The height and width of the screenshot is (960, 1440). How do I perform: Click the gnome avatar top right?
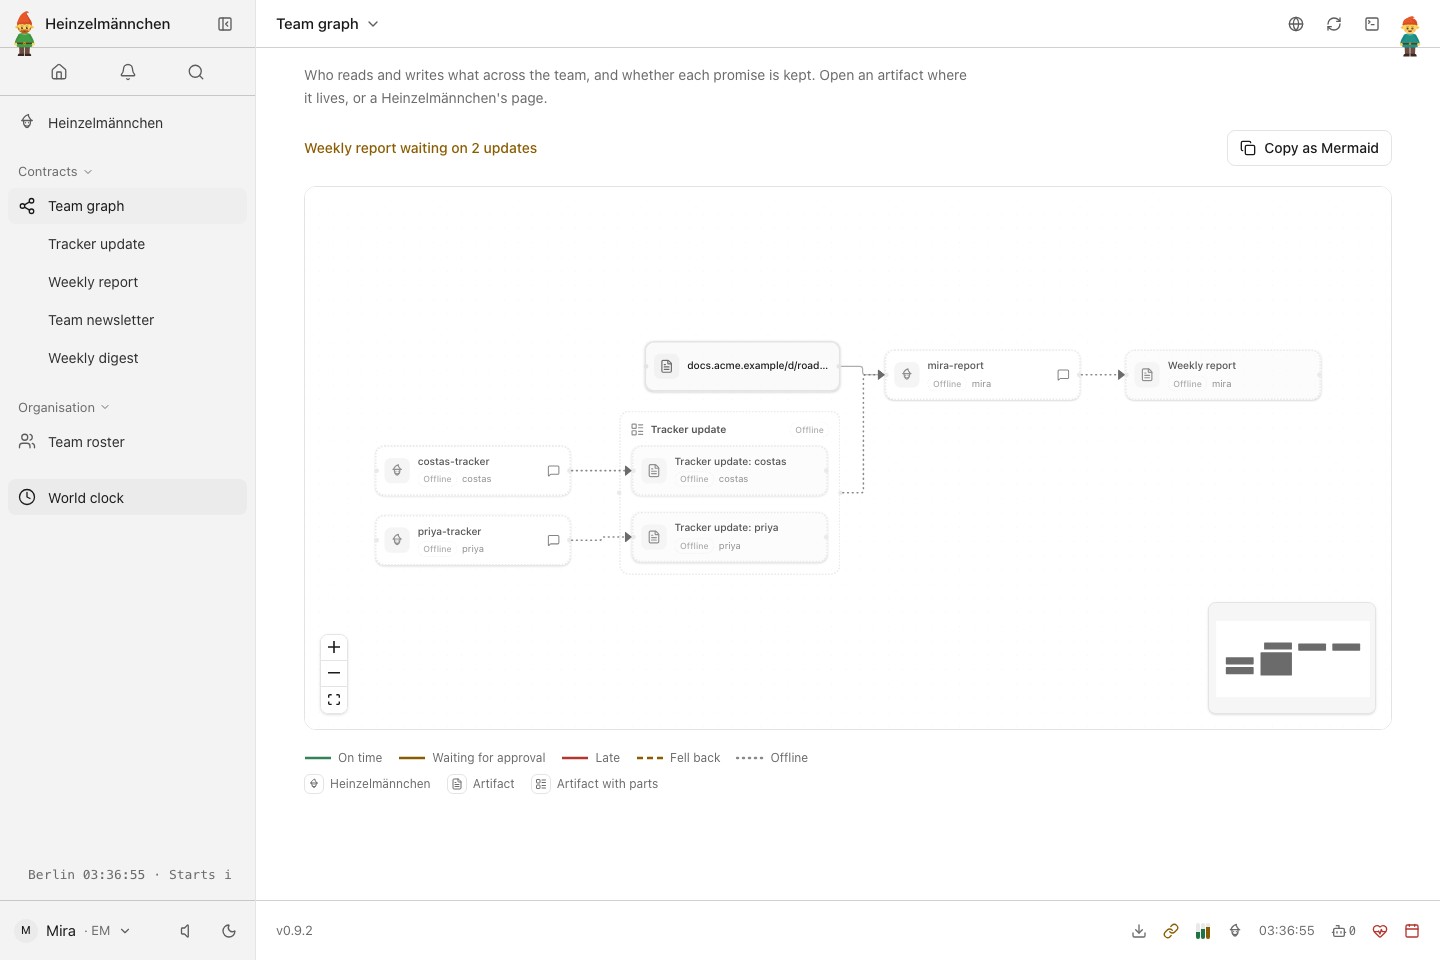click(x=1410, y=36)
